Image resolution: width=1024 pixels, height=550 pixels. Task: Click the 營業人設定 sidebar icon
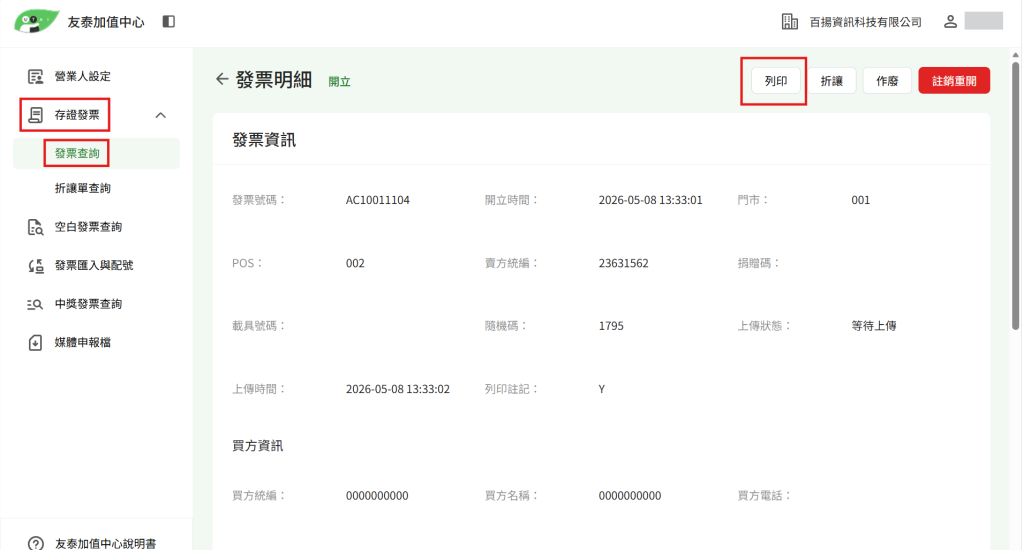(x=35, y=76)
